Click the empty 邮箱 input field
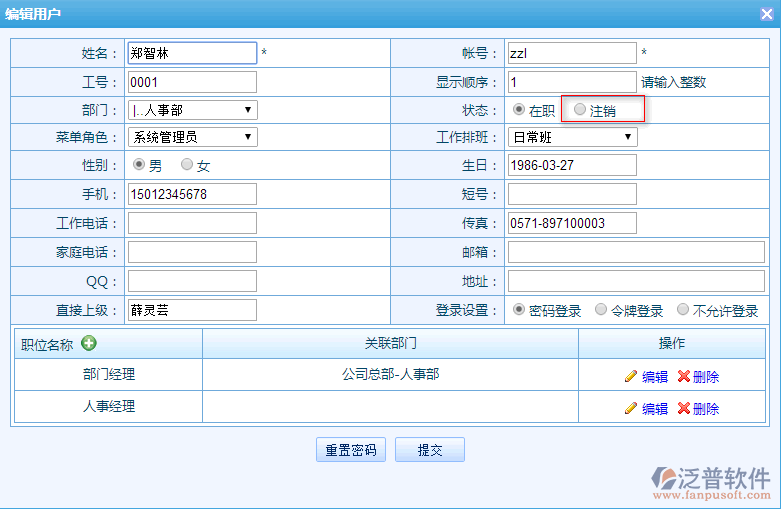This screenshot has height=511, width=781. [x=636, y=252]
